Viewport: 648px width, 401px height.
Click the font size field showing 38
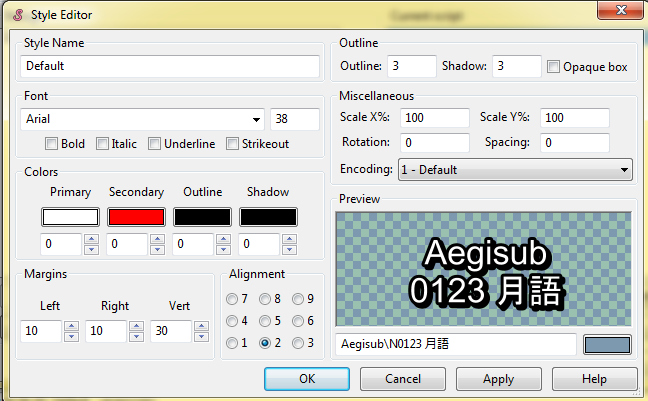pyautogui.click(x=295, y=119)
